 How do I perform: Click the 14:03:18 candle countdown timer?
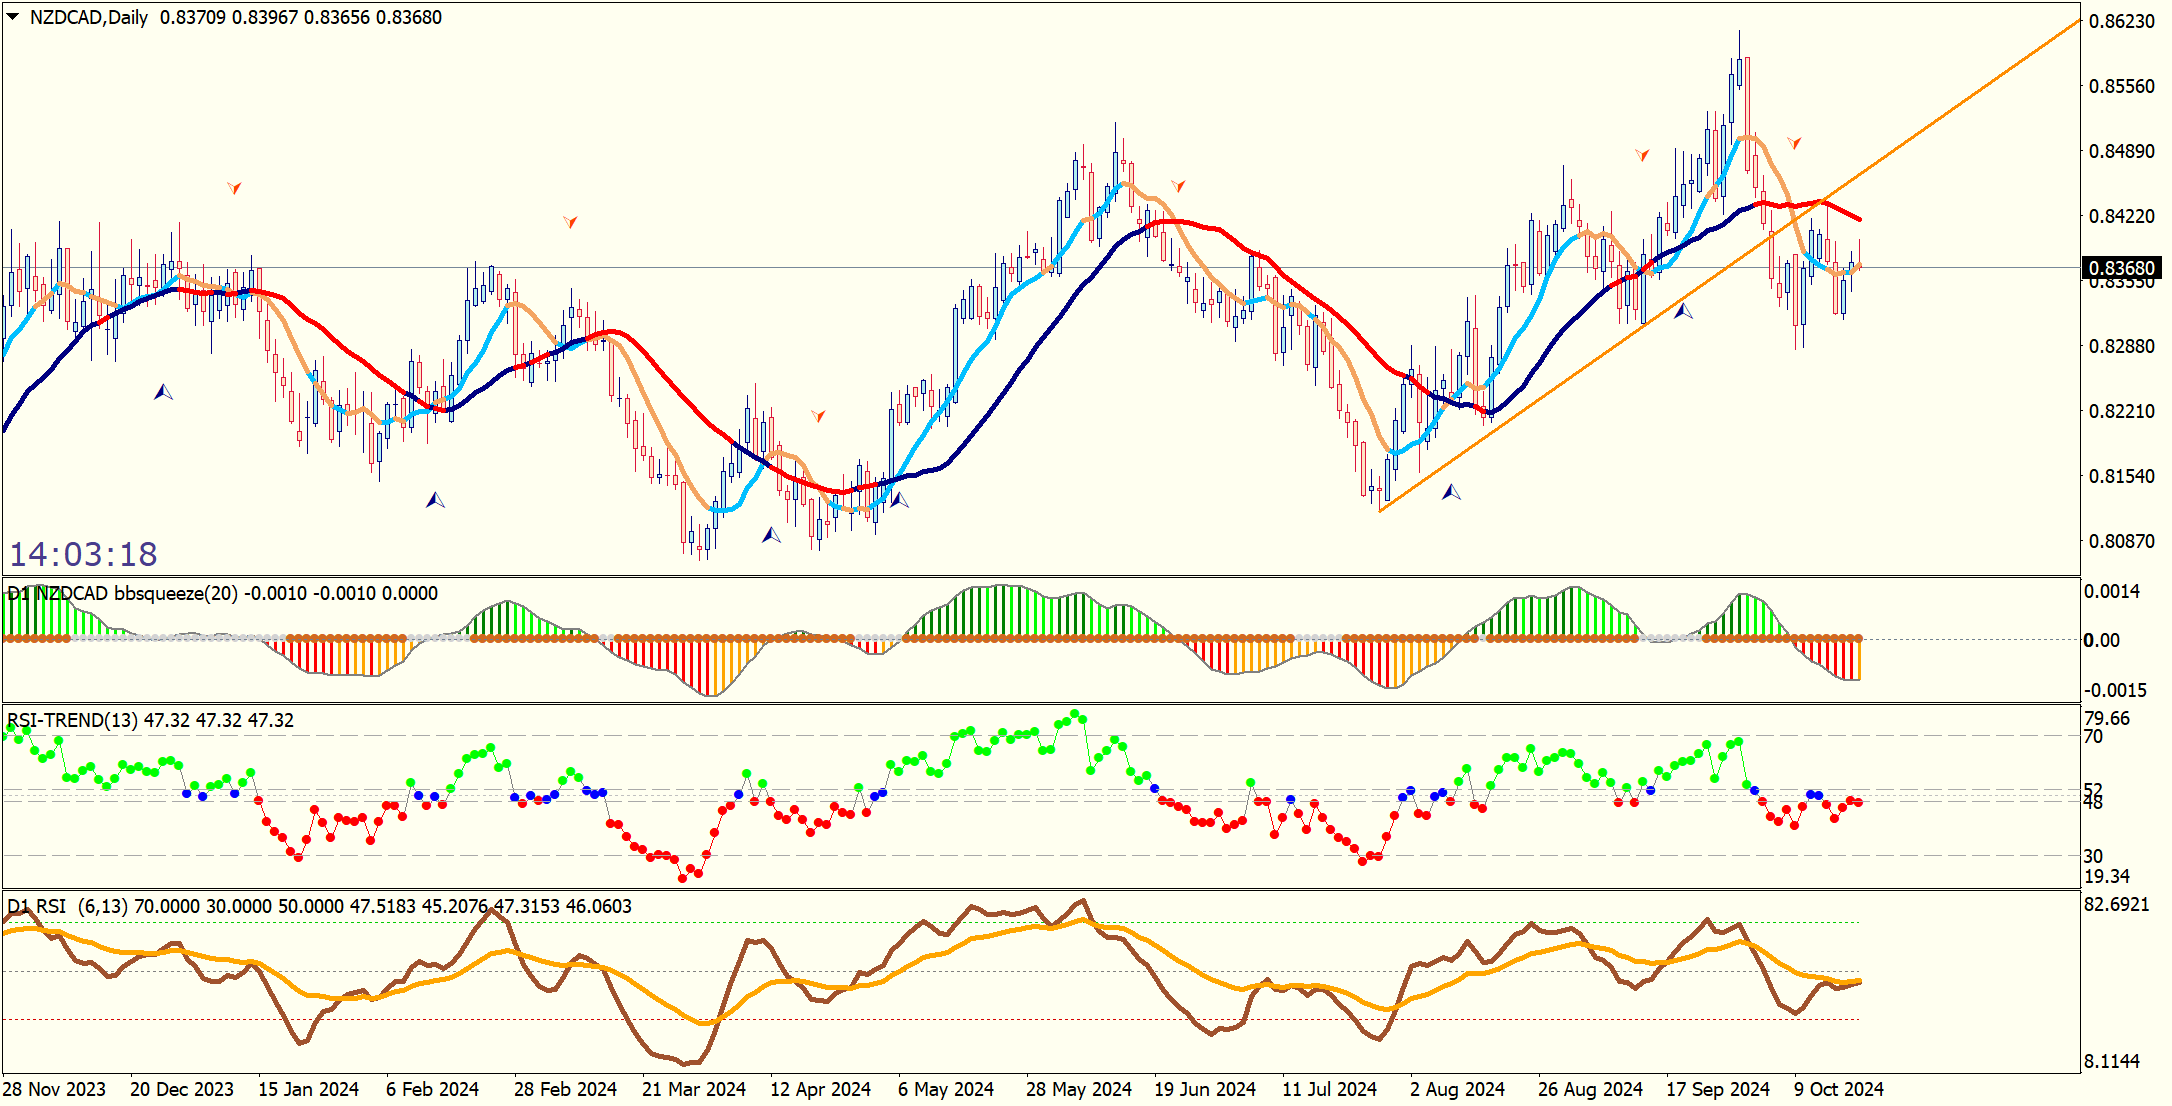tap(84, 554)
